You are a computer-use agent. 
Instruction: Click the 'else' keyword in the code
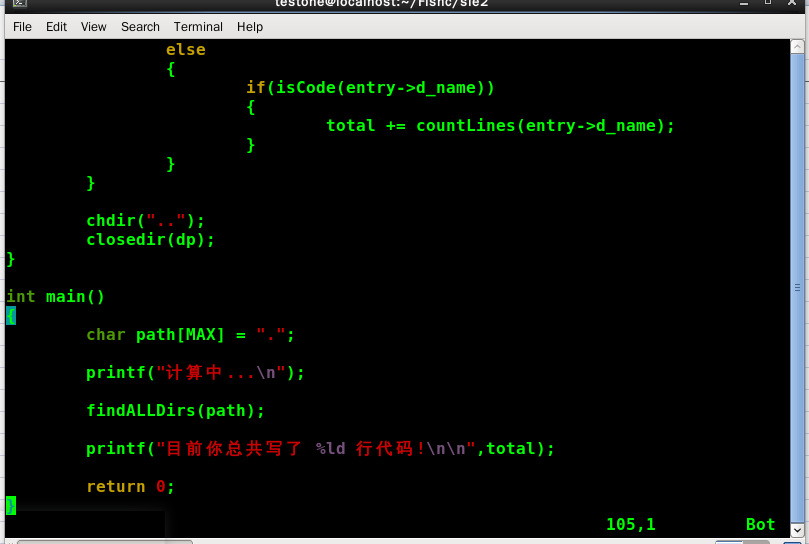tap(185, 50)
